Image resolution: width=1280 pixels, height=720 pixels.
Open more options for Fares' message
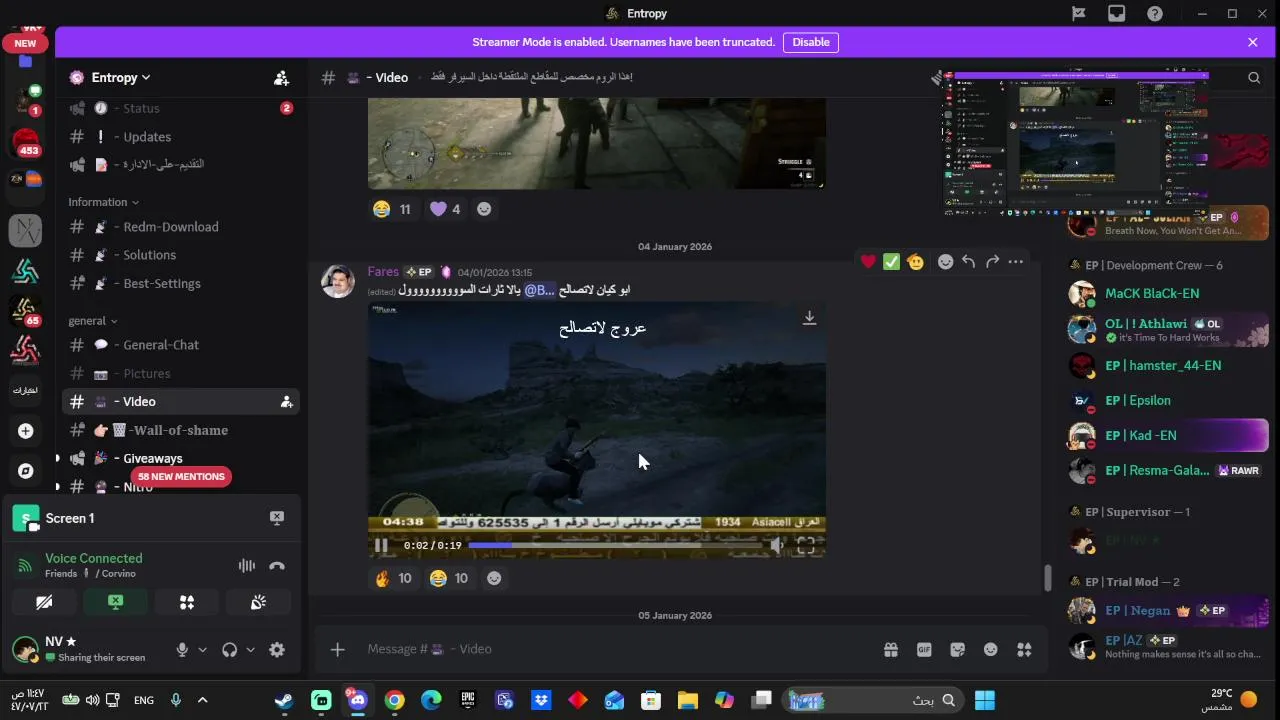click(x=1016, y=262)
